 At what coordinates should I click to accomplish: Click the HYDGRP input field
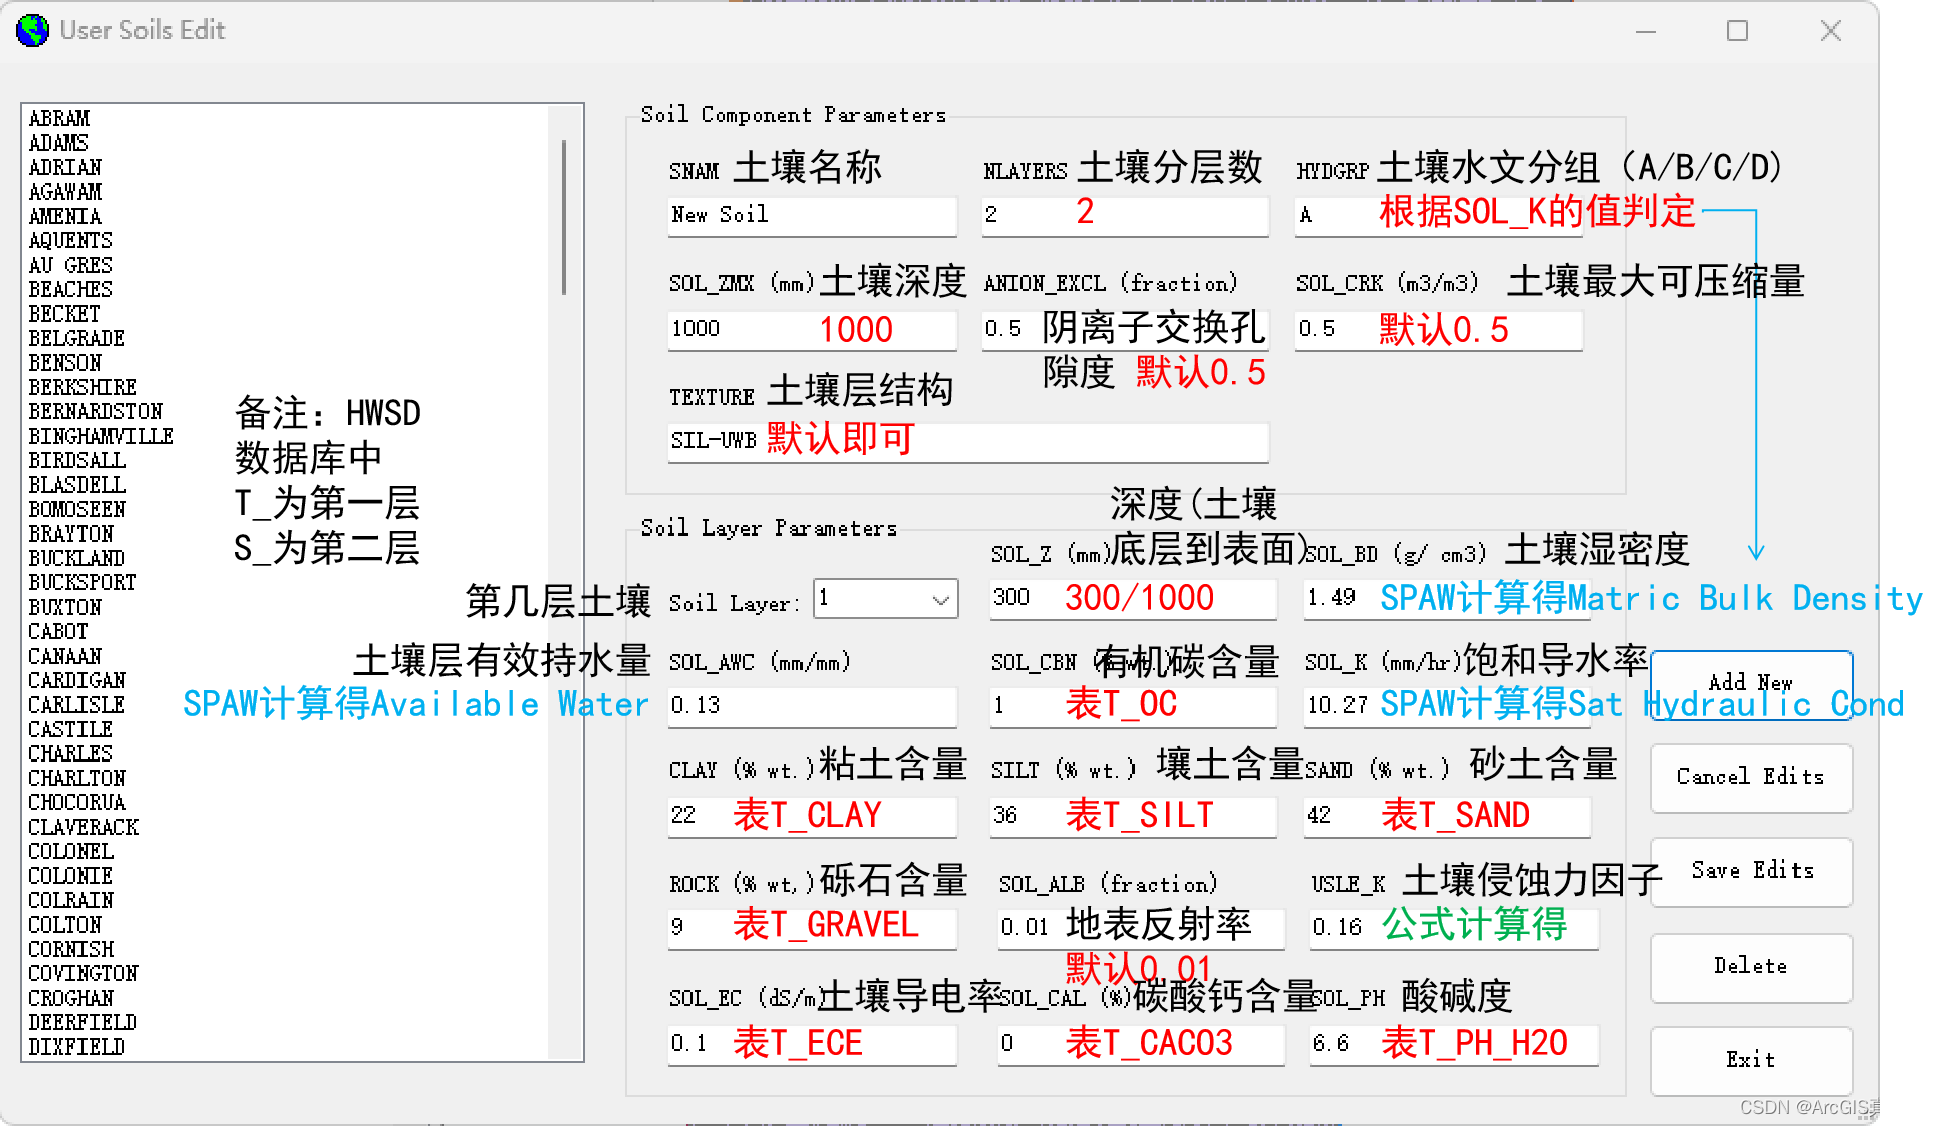[x=1438, y=215]
